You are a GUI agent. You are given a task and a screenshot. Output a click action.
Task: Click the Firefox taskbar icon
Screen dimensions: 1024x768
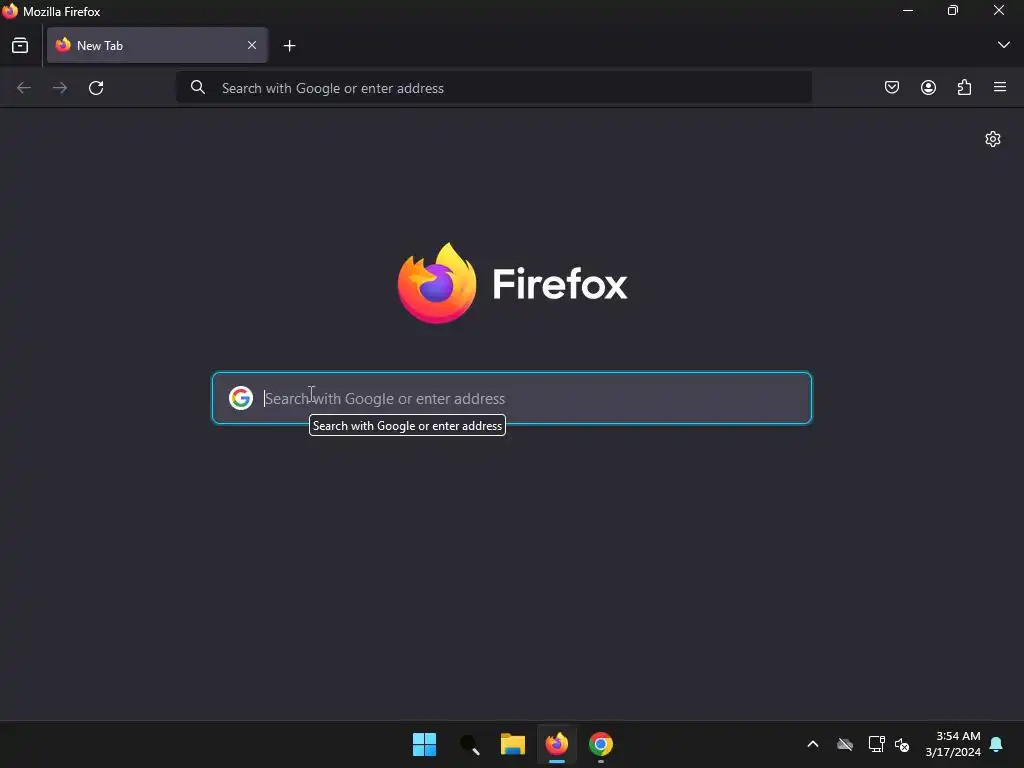pyautogui.click(x=556, y=744)
